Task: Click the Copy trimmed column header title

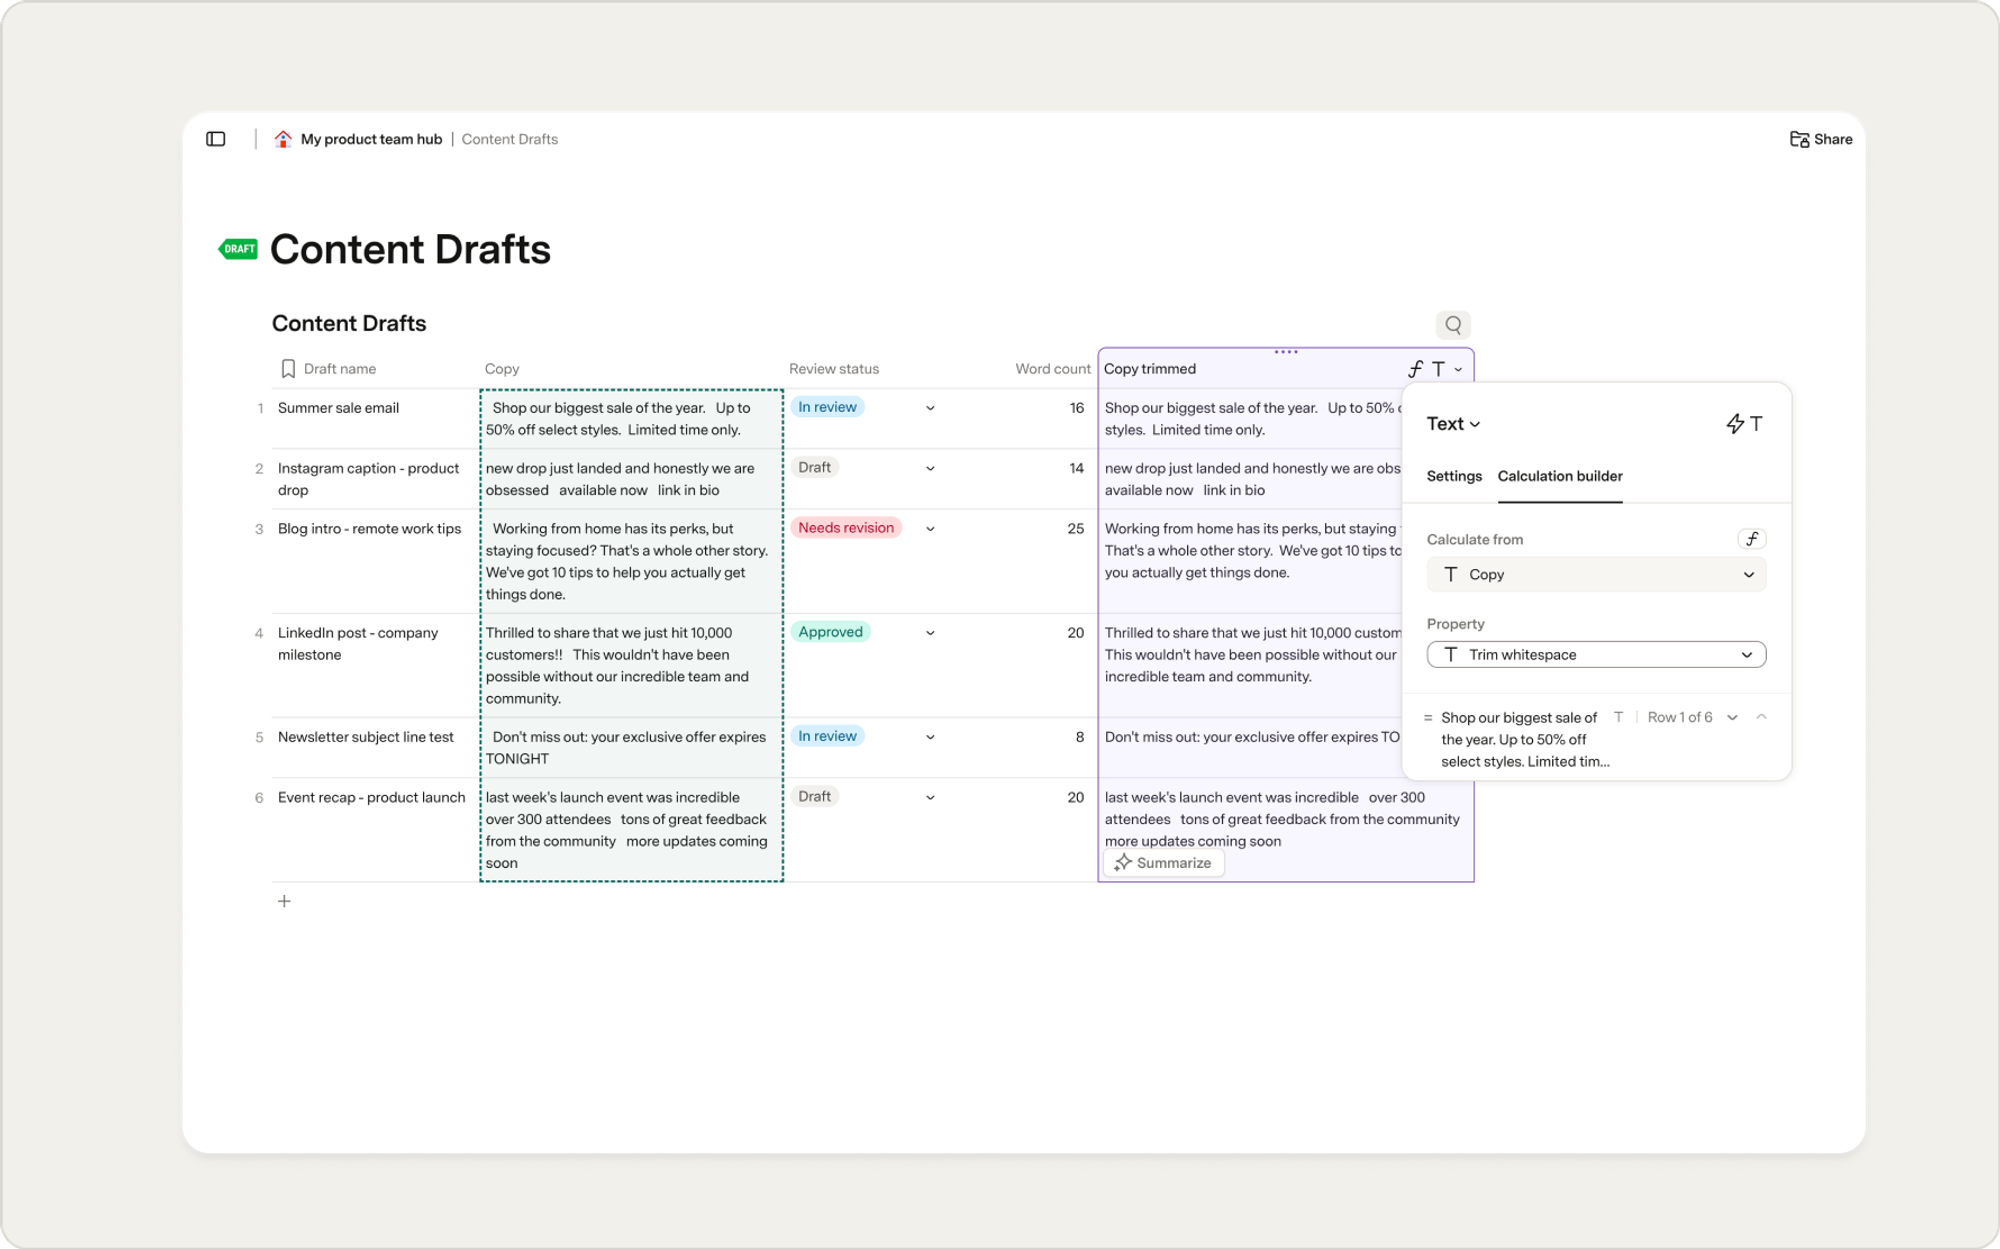Action: pos(1150,369)
